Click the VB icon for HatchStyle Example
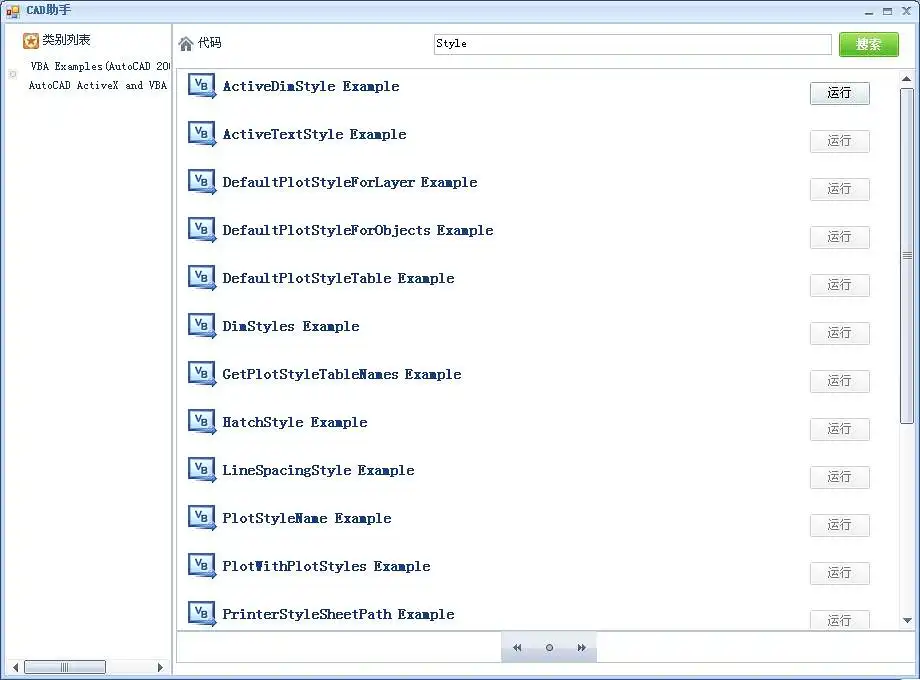 tap(202, 422)
